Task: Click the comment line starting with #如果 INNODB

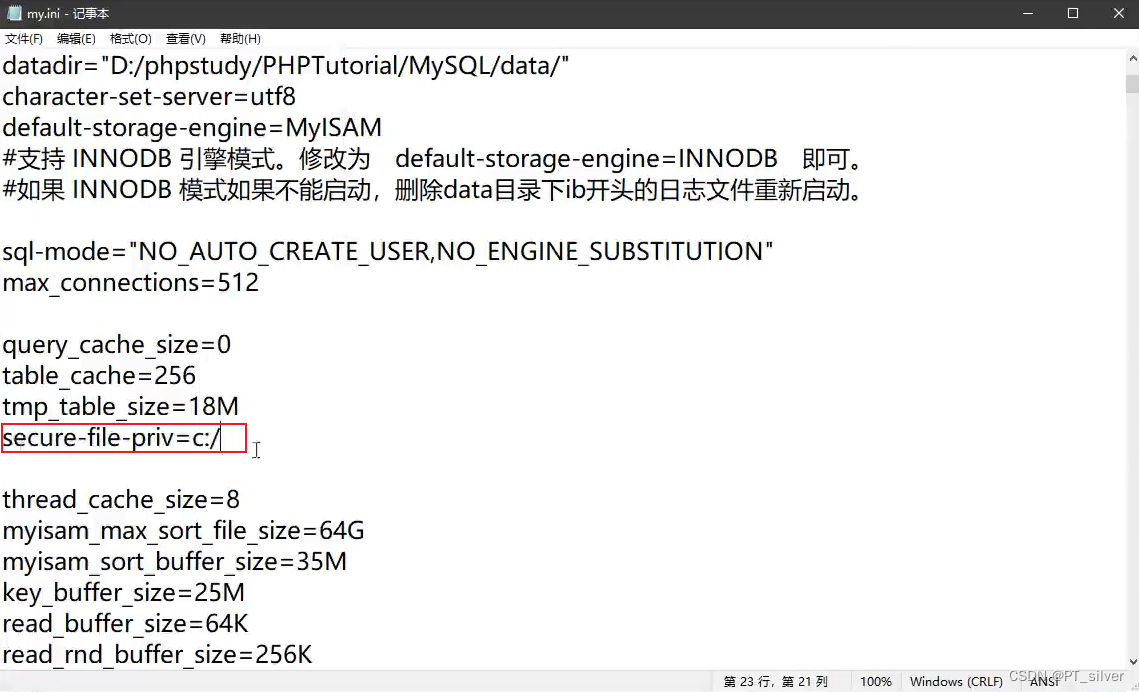Action: tap(432, 190)
